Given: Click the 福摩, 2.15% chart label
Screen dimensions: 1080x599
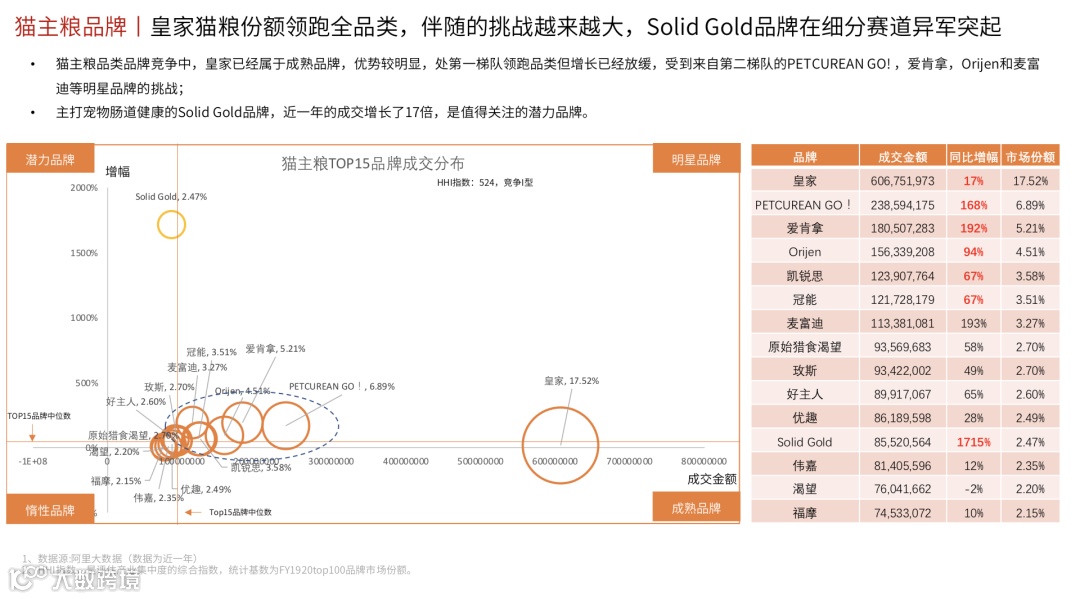Looking at the screenshot, I should coord(116,481).
